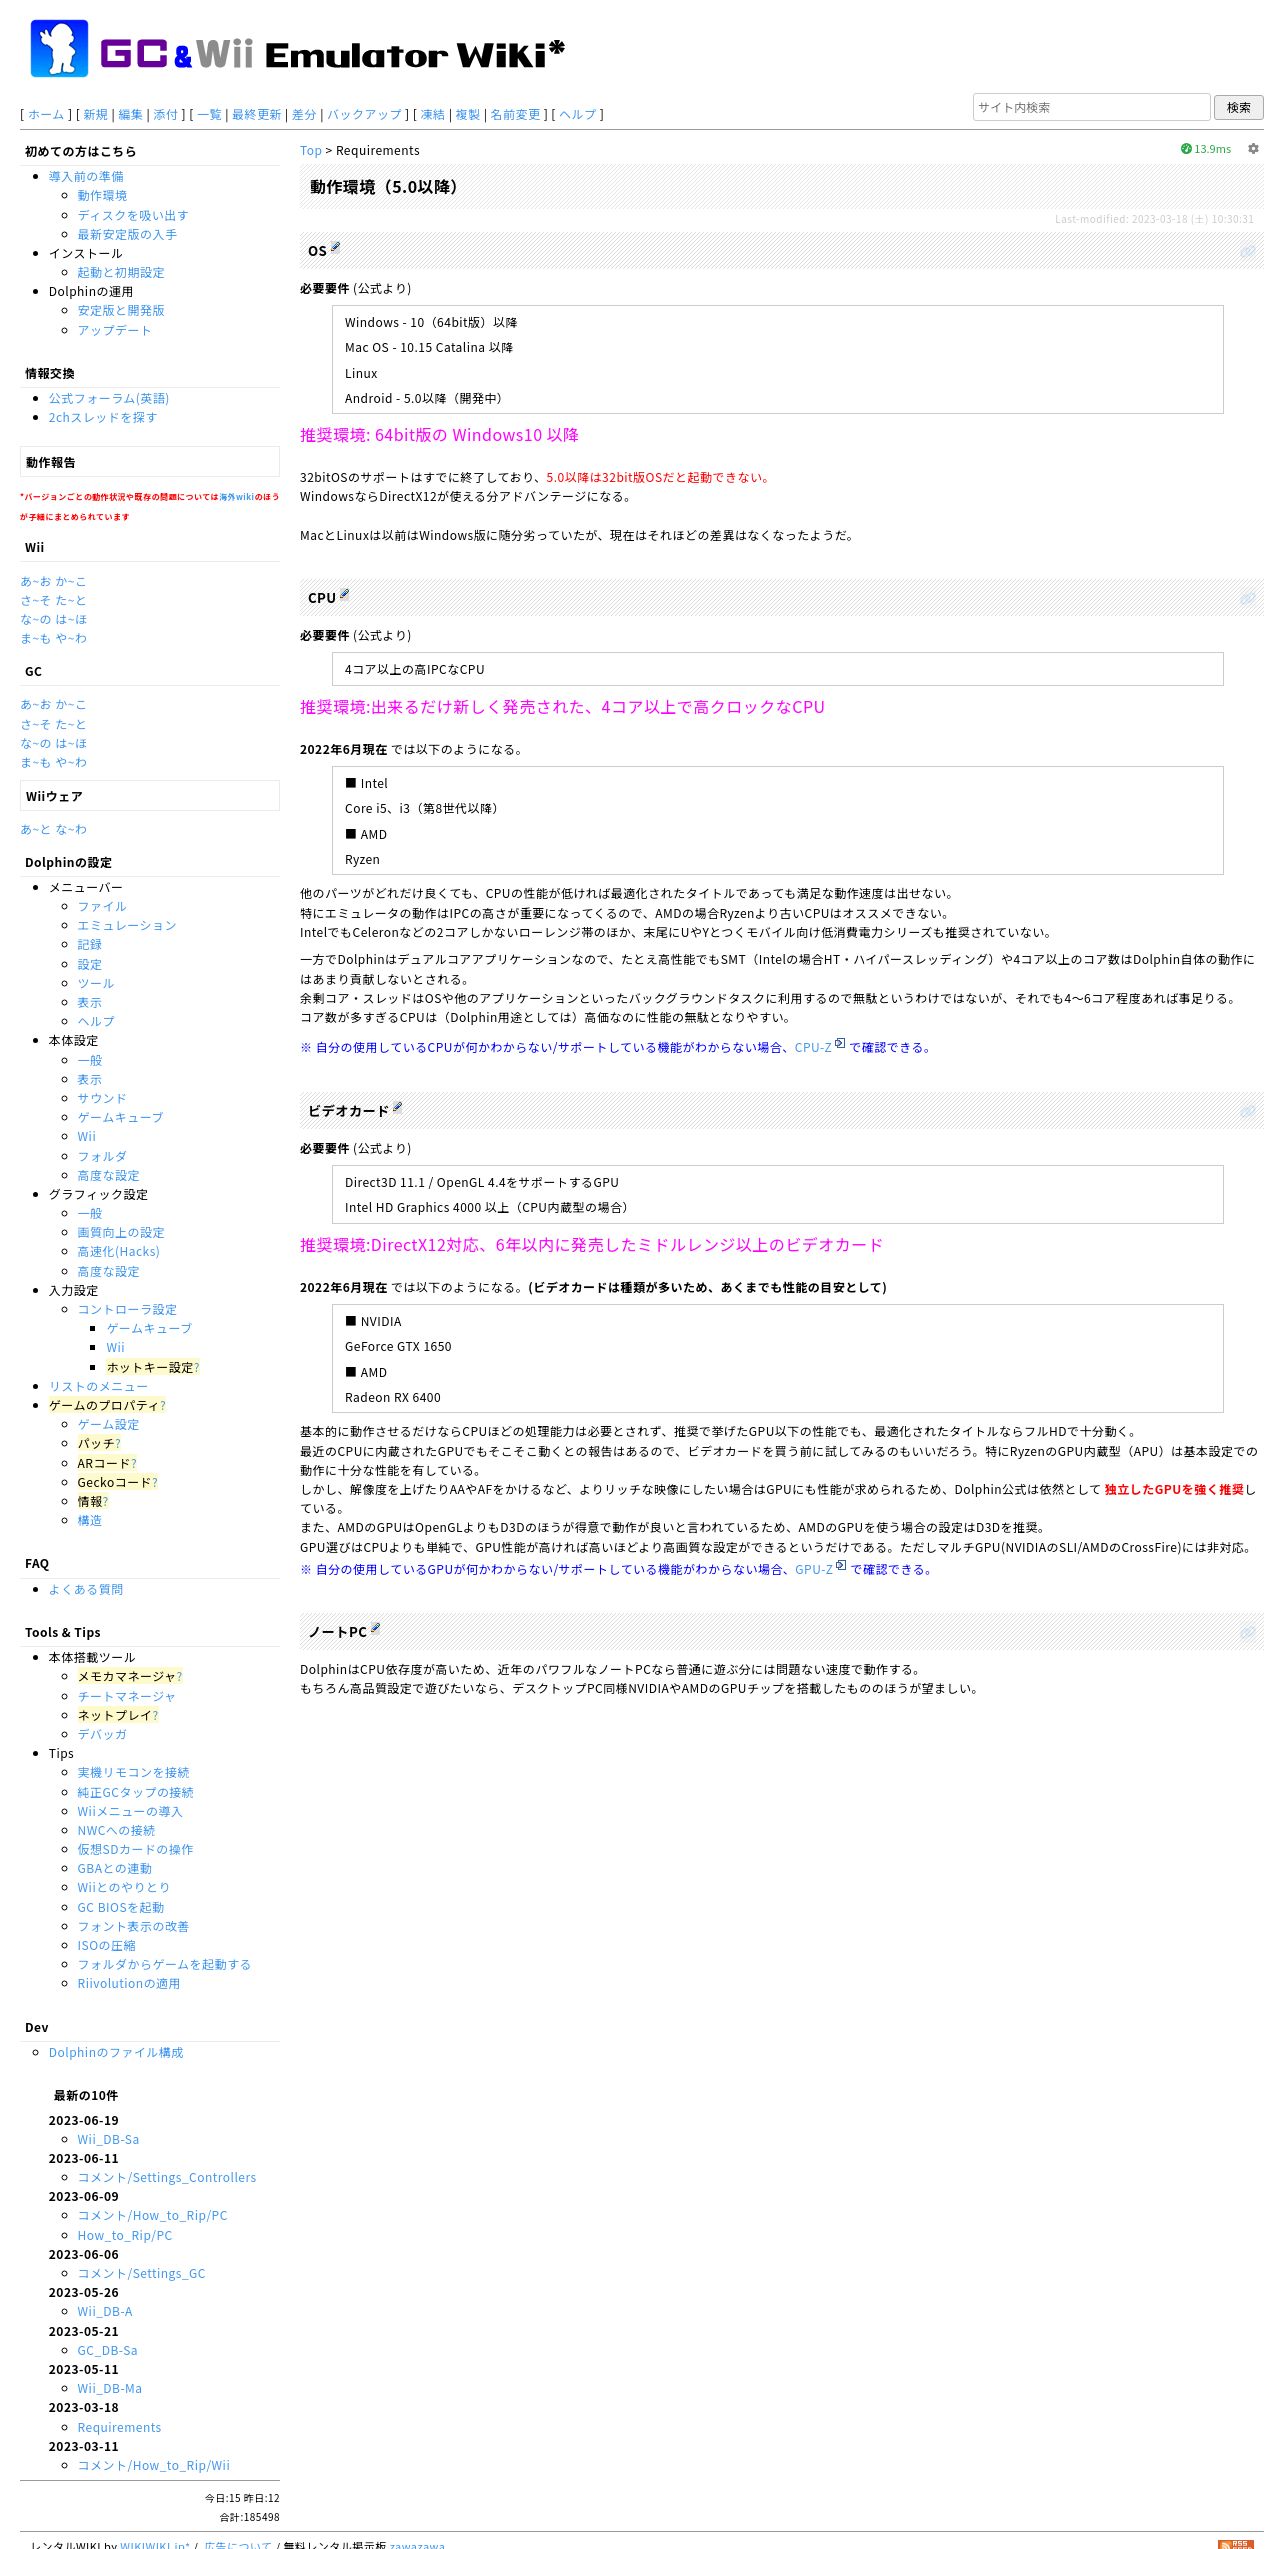The width and height of the screenshot is (1284, 2549).
Task: Open Dolphinのファイル構成 link
Action: pos(116,2052)
